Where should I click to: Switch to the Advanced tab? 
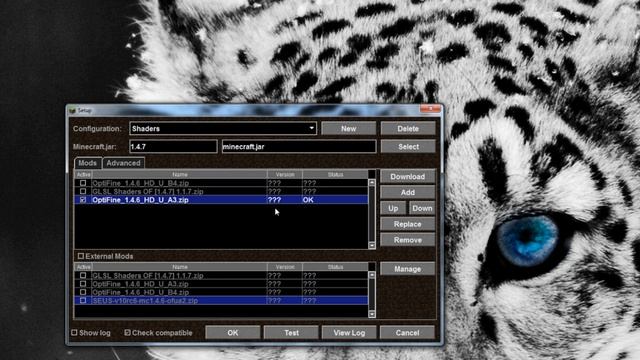(123, 163)
